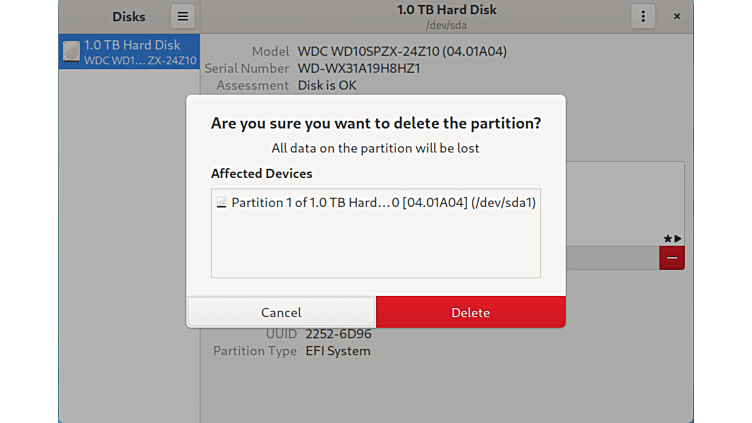Click the red minus delete-partition button

[671, 258]
